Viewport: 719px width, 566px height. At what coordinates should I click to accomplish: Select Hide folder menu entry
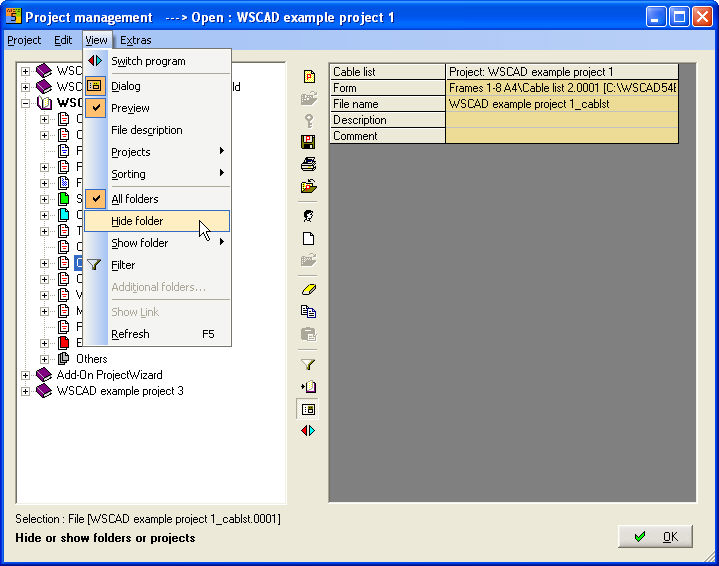(157, 221)
